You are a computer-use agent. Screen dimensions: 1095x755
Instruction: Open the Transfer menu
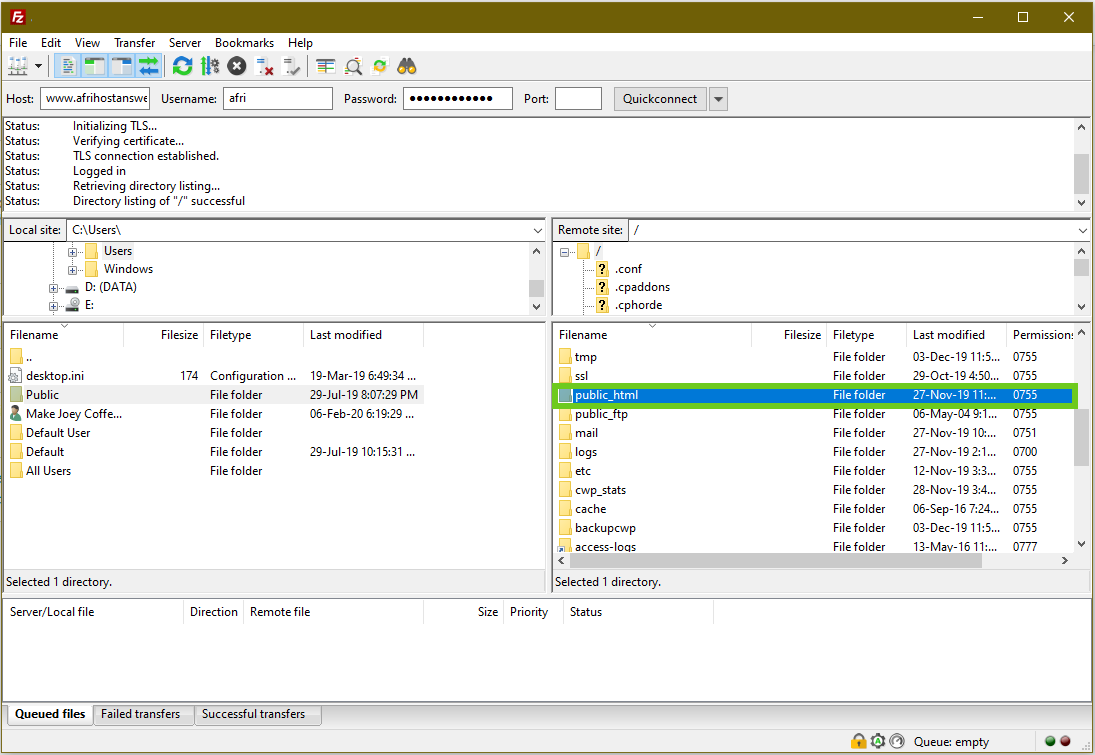pos(134,43)
